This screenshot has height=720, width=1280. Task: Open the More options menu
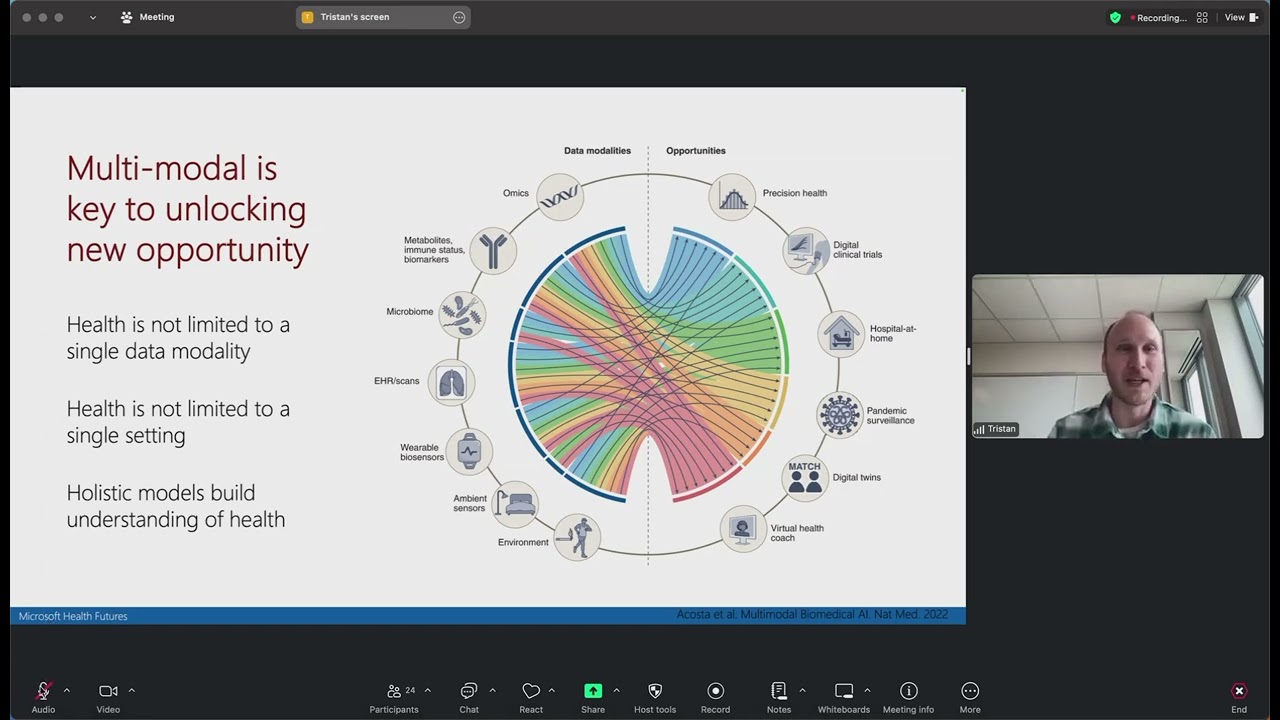click(970, 698)
